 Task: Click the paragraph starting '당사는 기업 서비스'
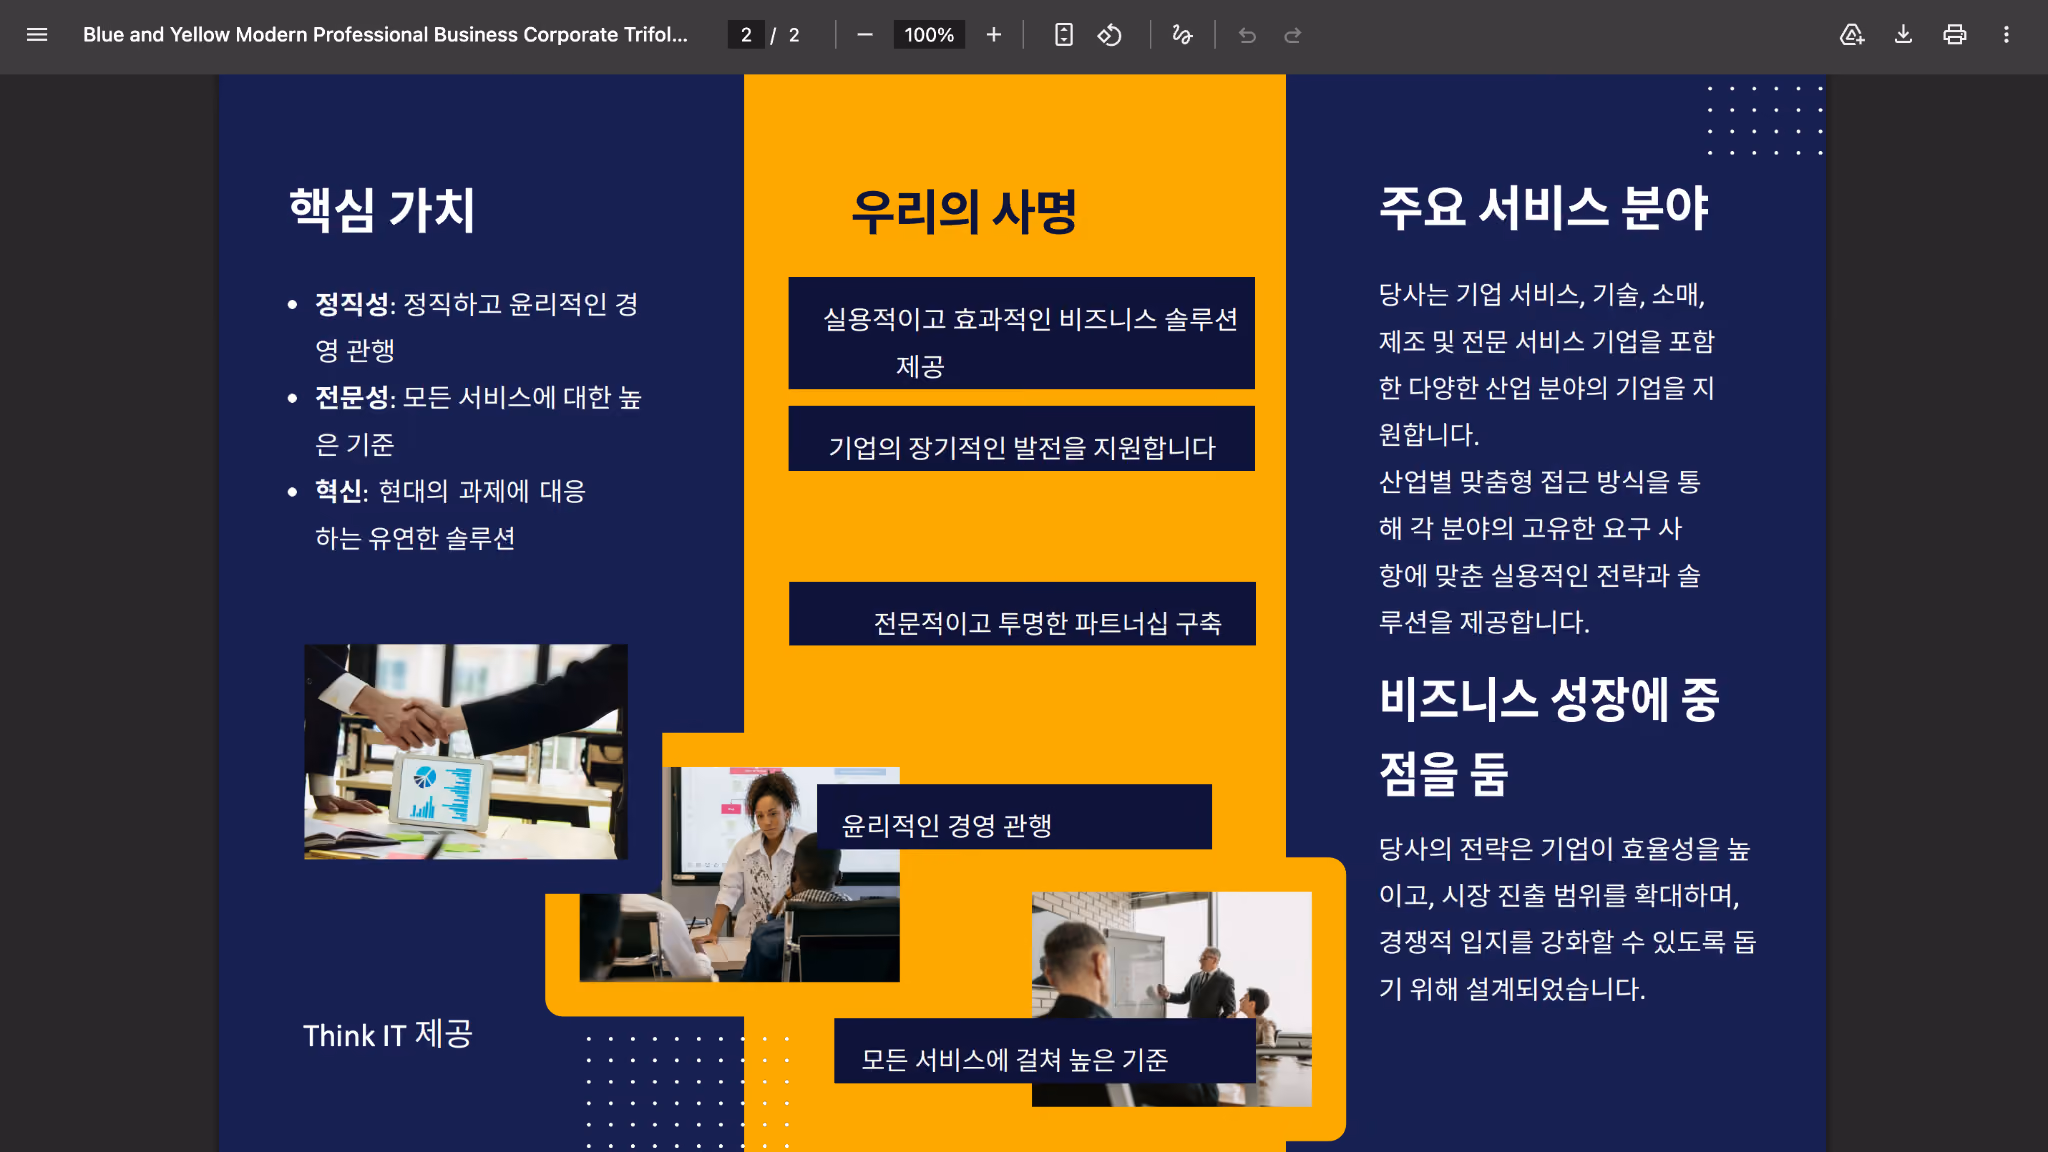[1547, 458]
